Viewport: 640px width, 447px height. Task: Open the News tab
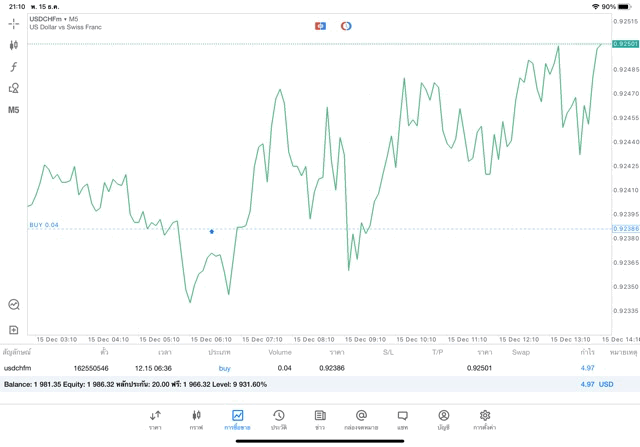click(x=319, y=419)
